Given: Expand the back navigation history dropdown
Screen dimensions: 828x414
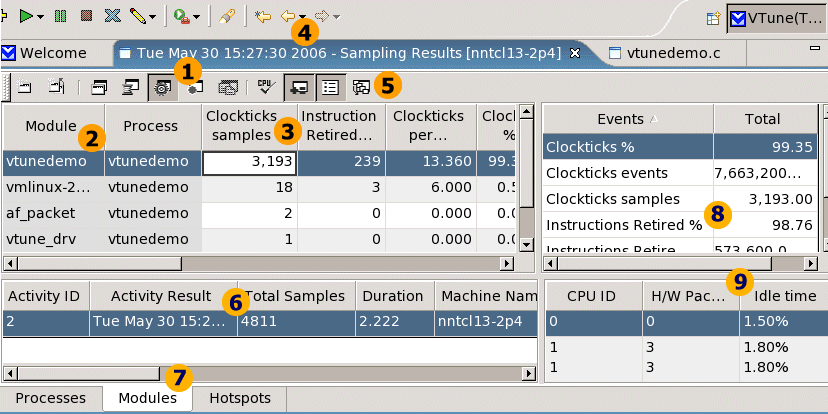Looking at the screenshot, I should click(302, 17).
